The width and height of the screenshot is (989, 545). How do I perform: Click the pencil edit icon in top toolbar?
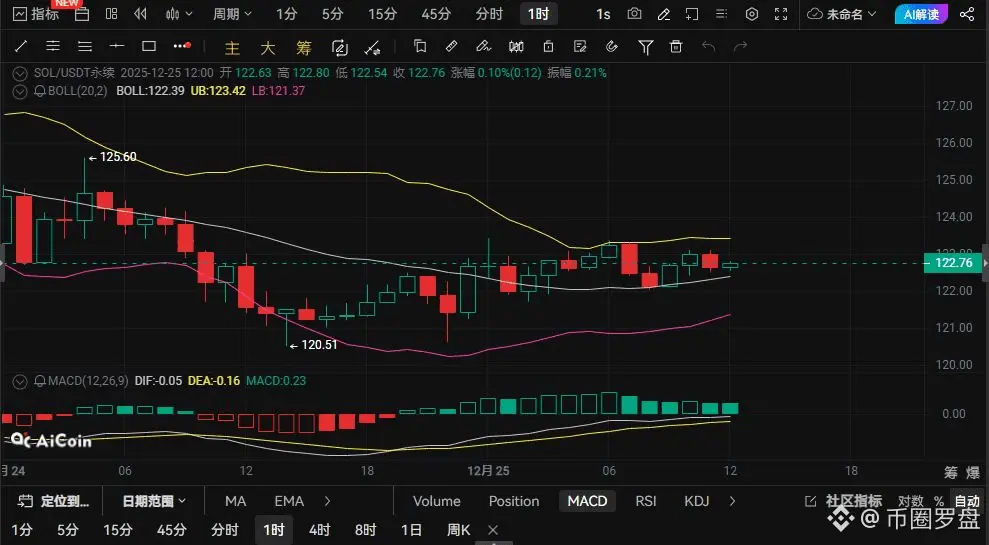pos(664,14)
